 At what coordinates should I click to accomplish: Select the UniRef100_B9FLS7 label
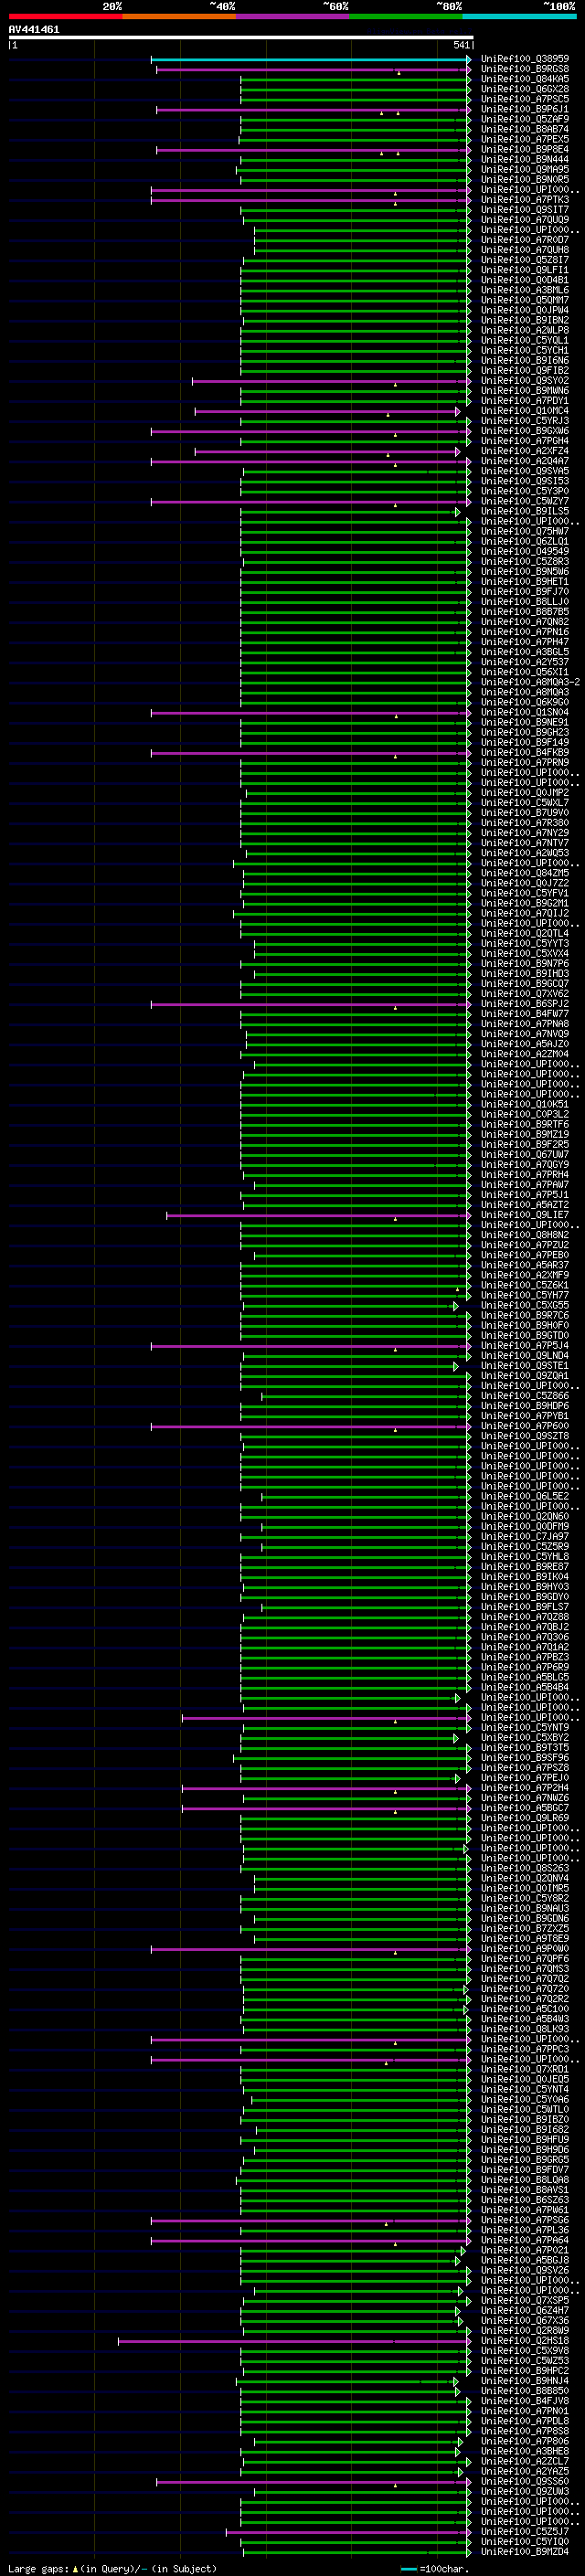coord(525,1607)
